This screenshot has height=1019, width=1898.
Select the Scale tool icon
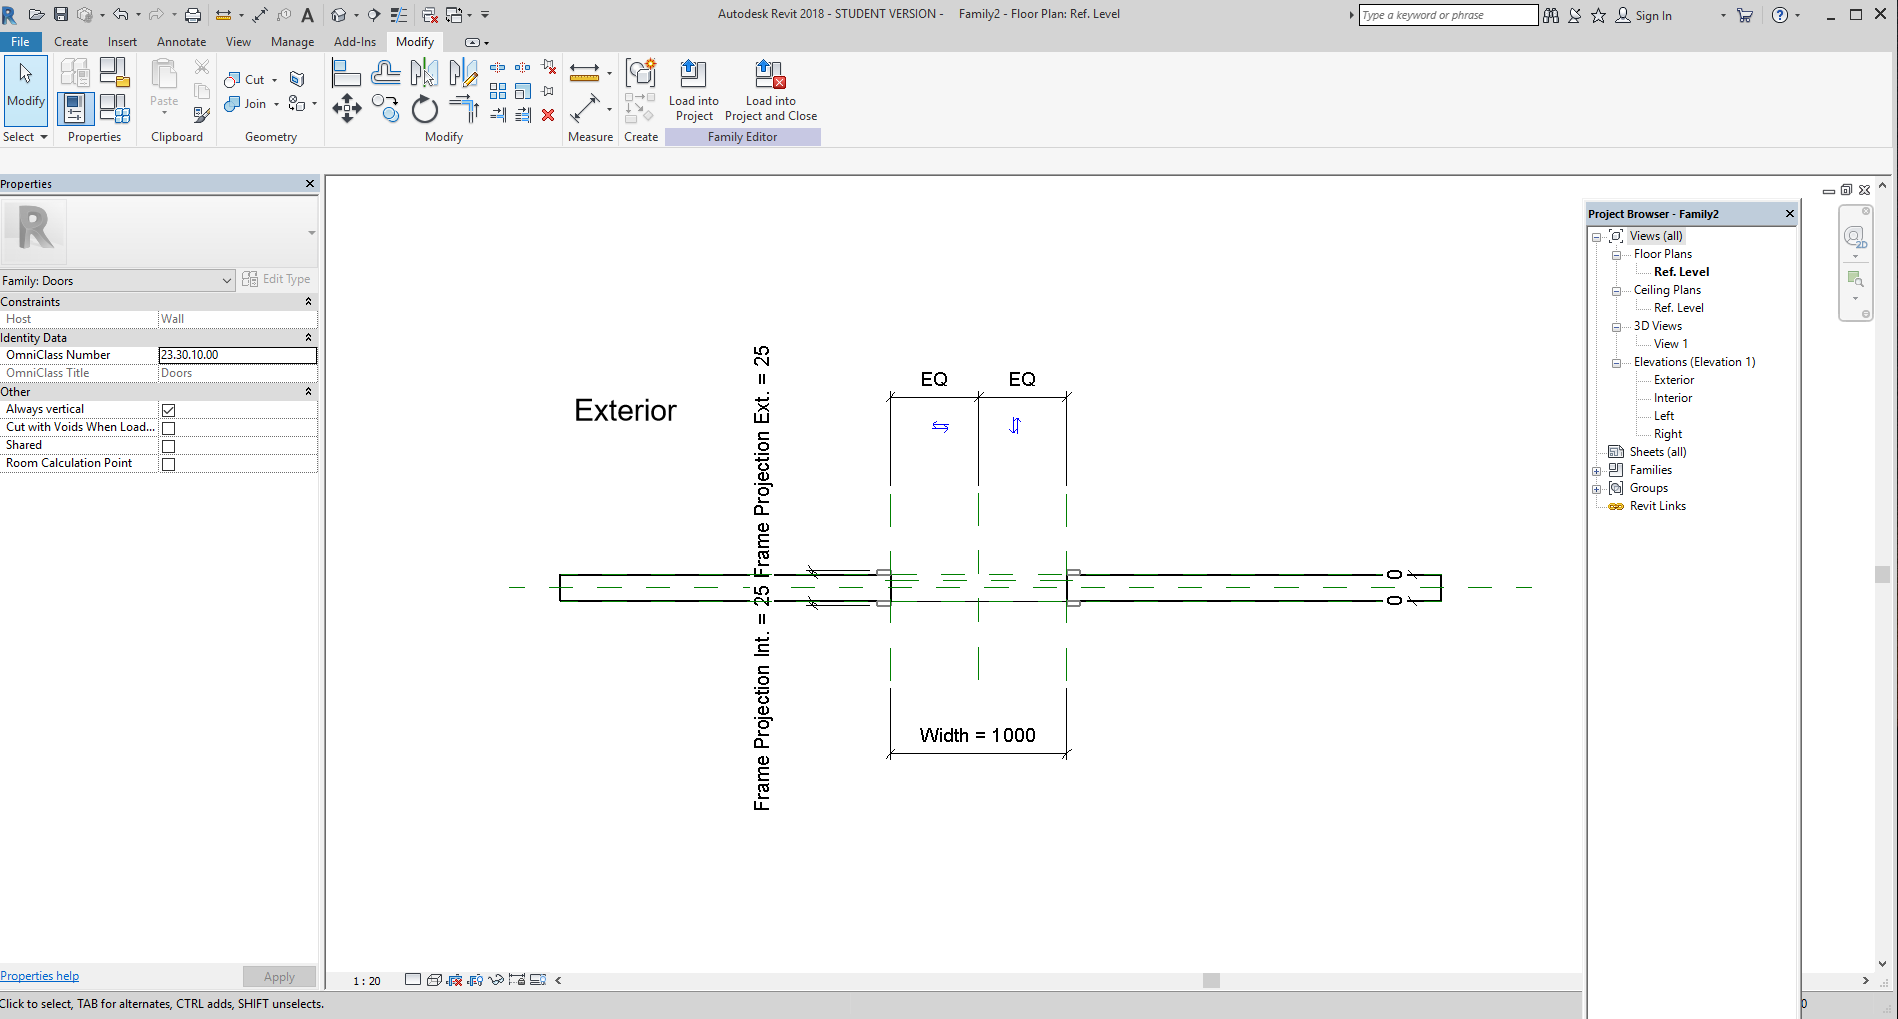tap(522, 91)
